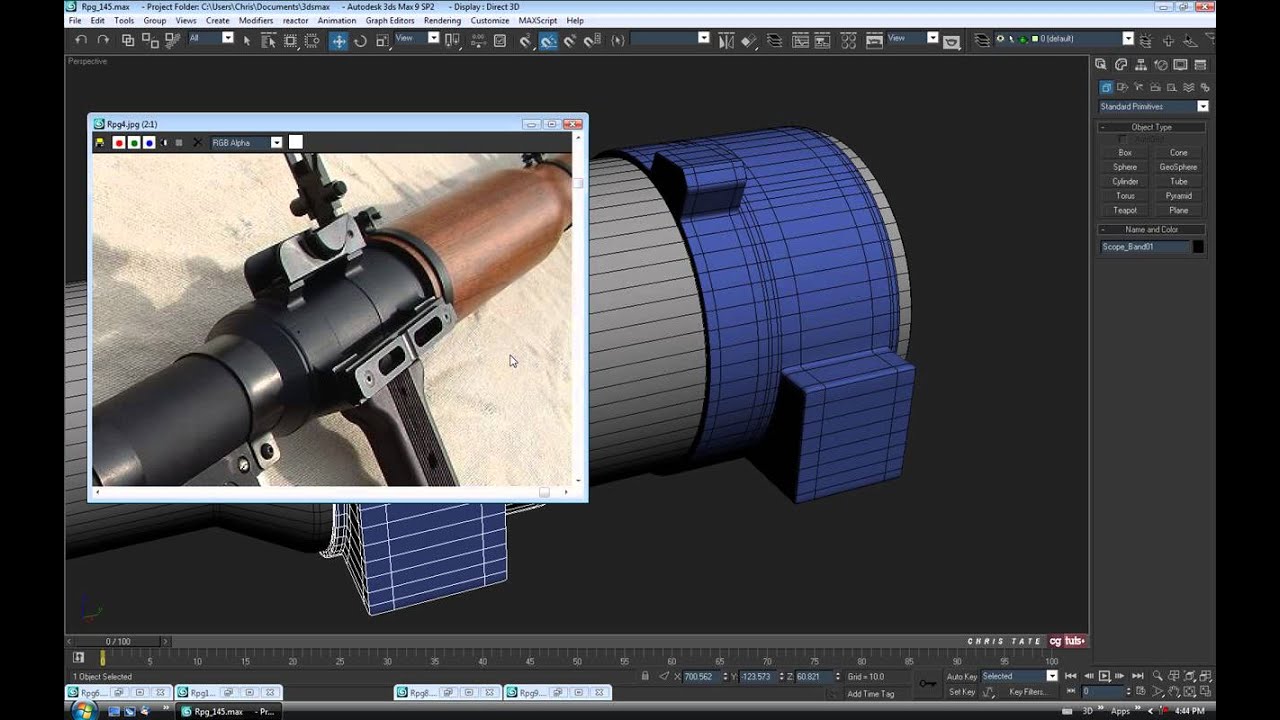The height and width of the screenshot is (720, 1280).
Task: Click the Lights category icon
Action: pyautogui.click(x=1139, y=88)
